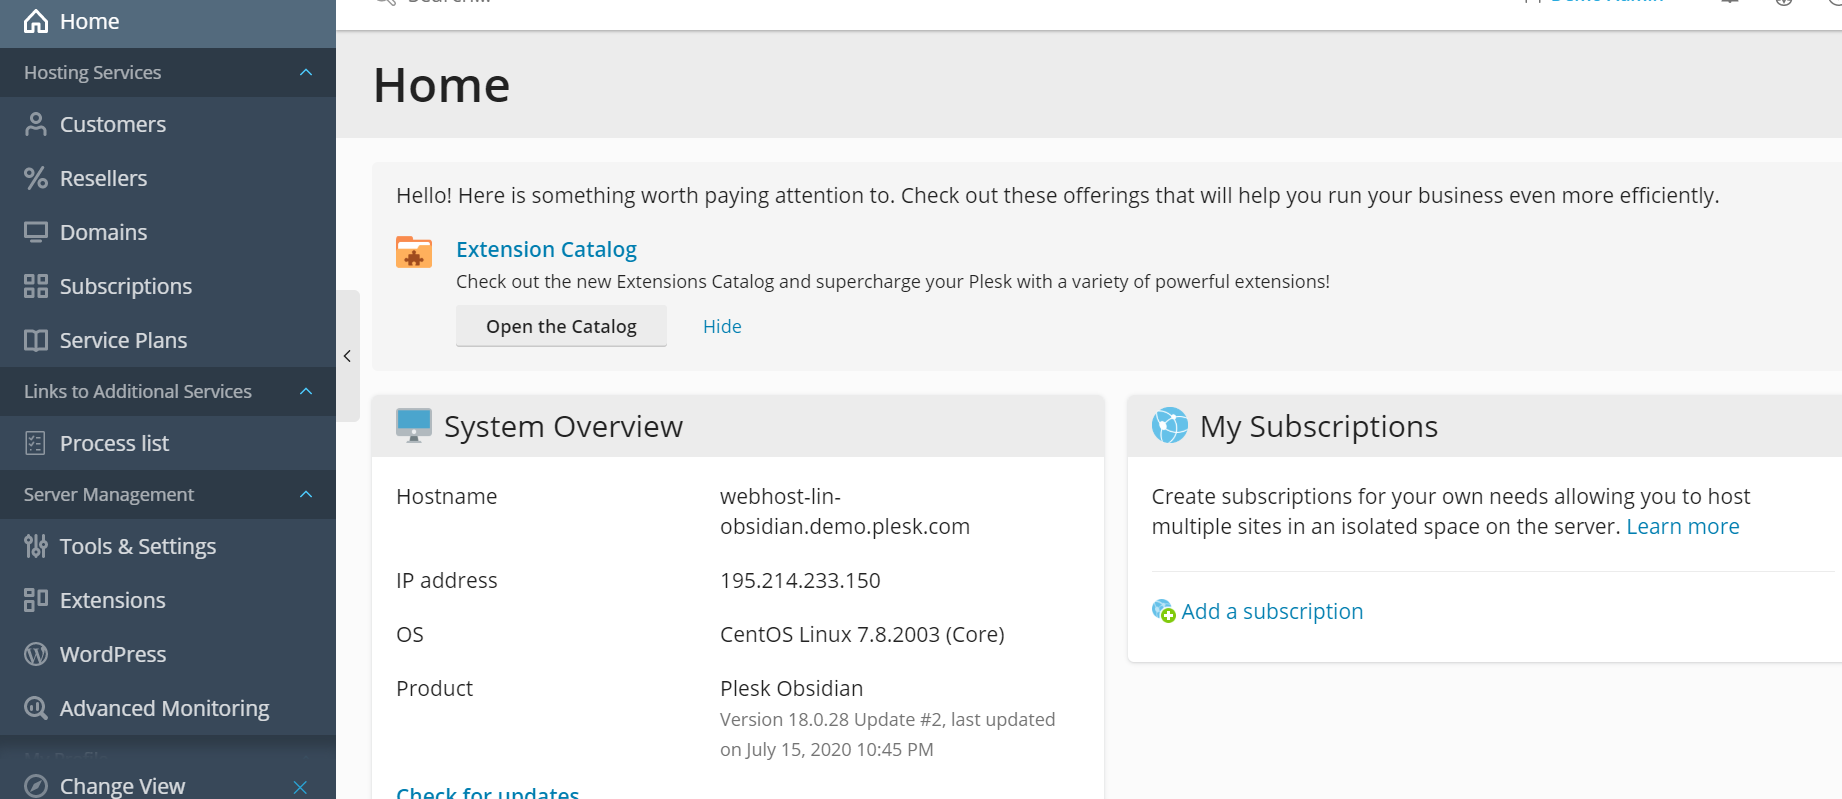1842x799 pixels.
Task: Click the OS label
Action: click(x=410, y=634)
